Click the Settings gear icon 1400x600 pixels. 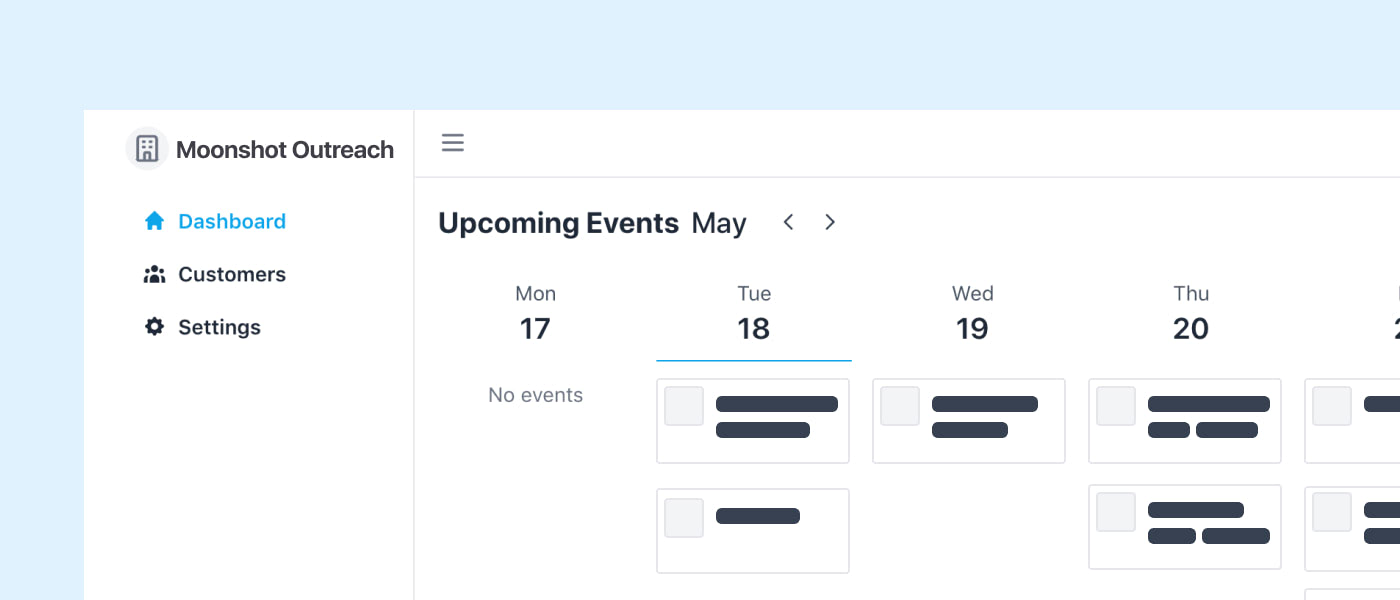coord(154,327)
